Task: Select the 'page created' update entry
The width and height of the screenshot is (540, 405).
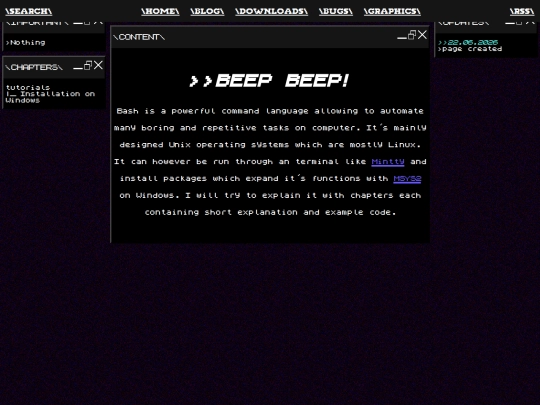Action: click(470, 49)
